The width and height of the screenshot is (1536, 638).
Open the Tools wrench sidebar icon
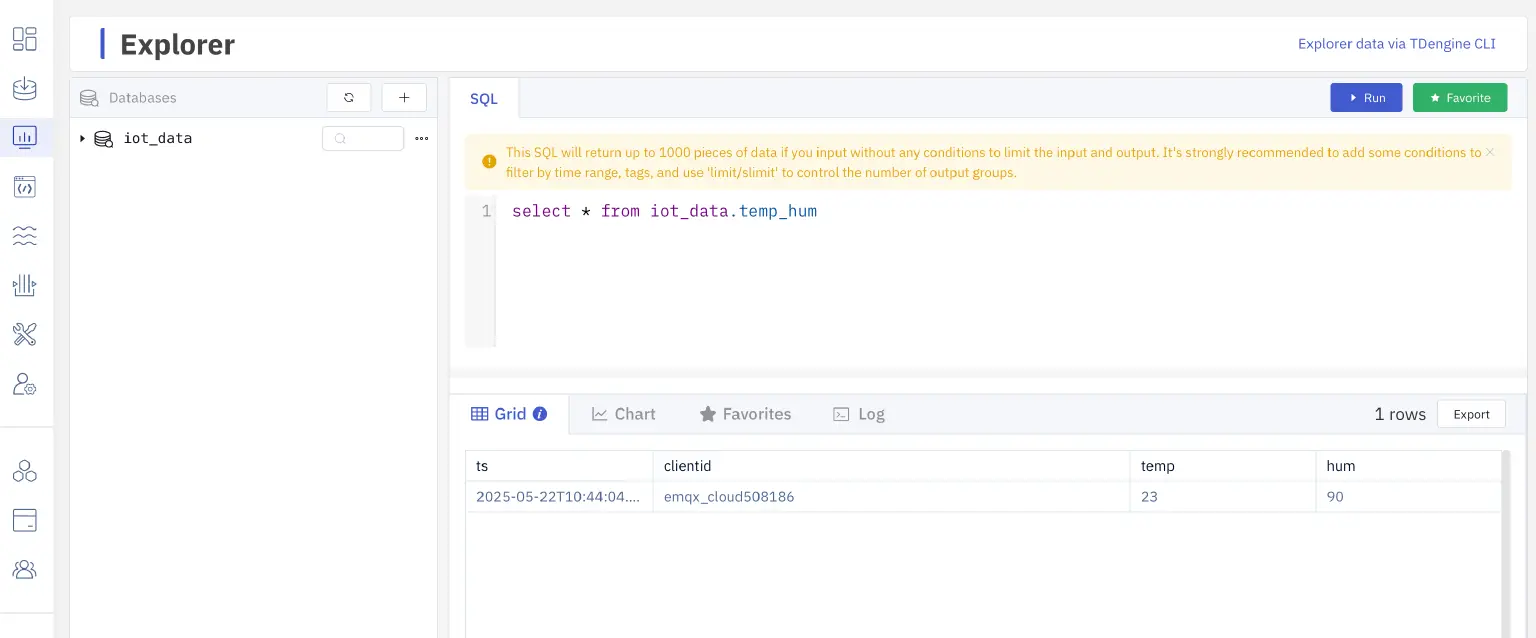click(x=24, y=334)
